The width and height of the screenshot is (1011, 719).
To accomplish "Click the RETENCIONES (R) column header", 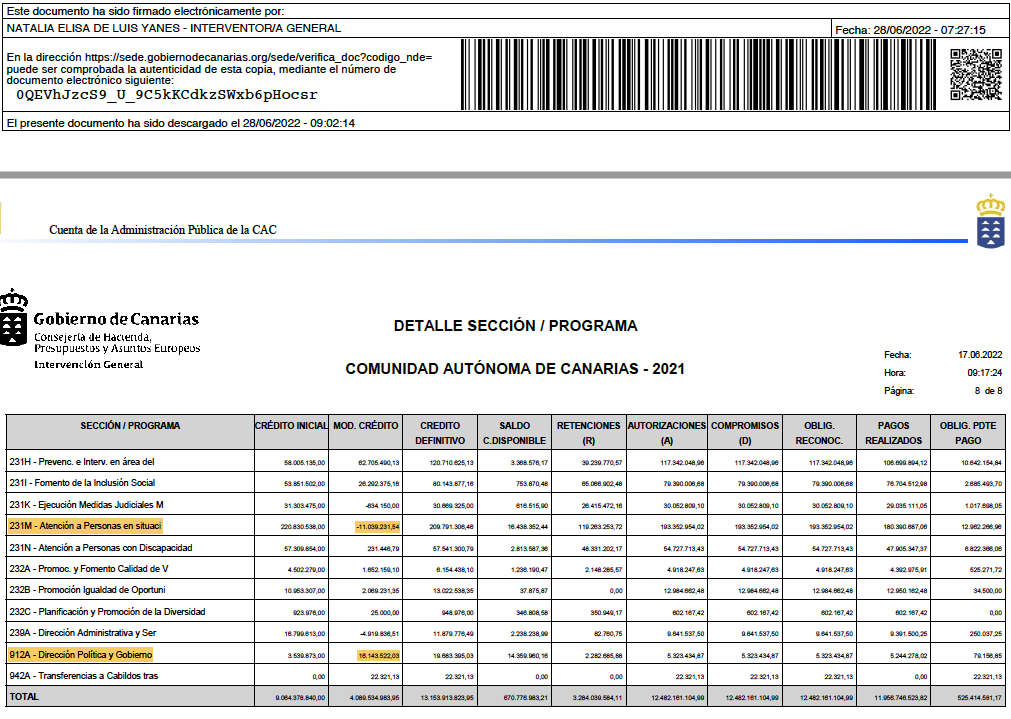I will pyautogui.click(x=589, y=432).
